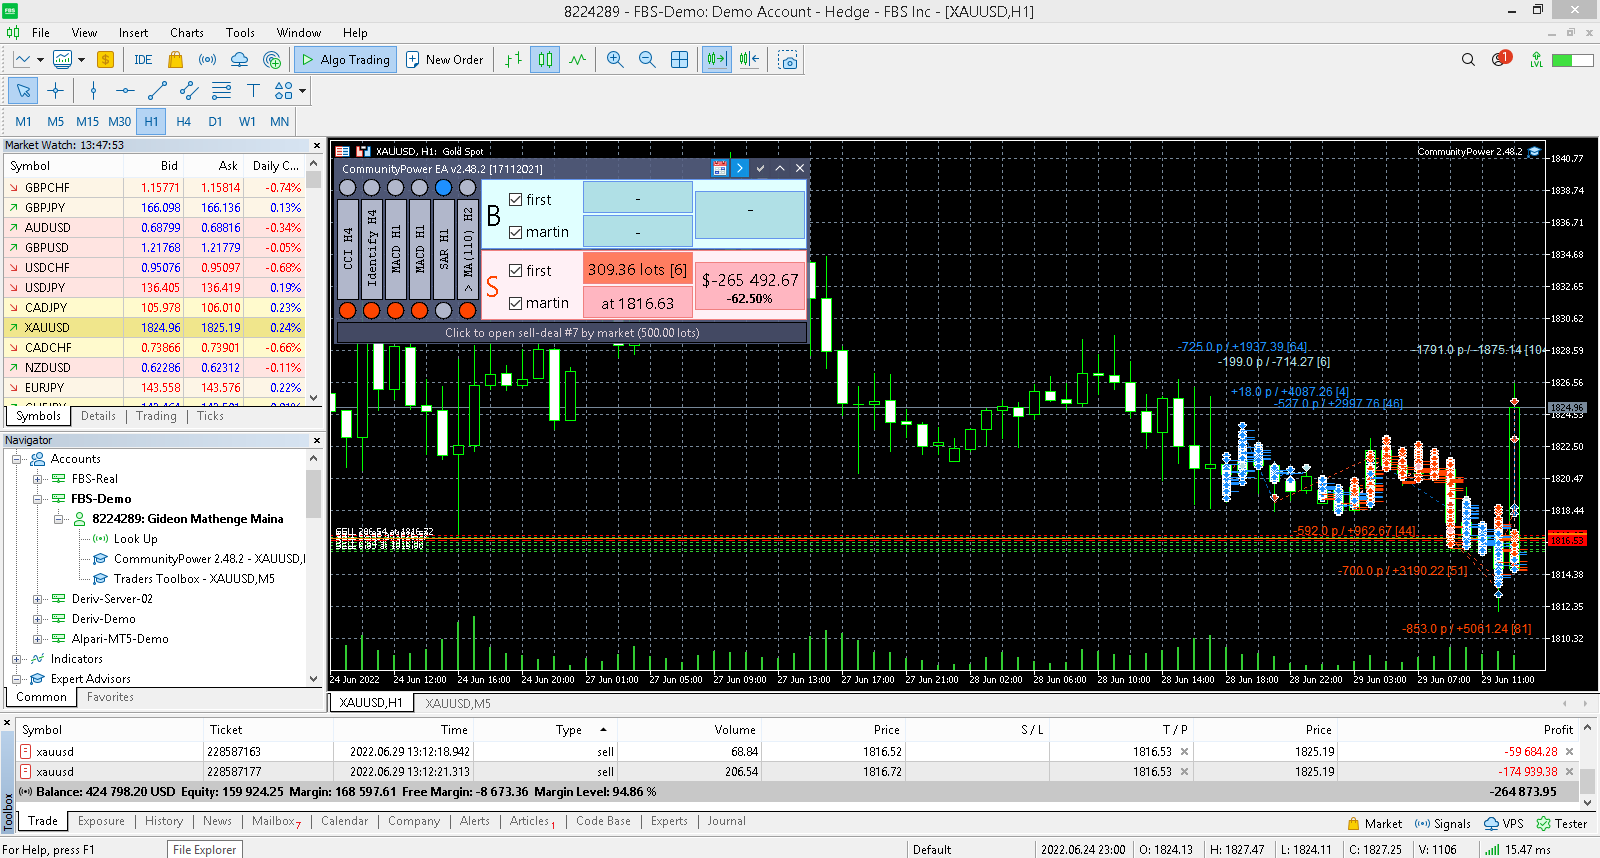The image size is (1600, 858).
Task: Open the Market shopping bag icon
Action: [175, 60]
